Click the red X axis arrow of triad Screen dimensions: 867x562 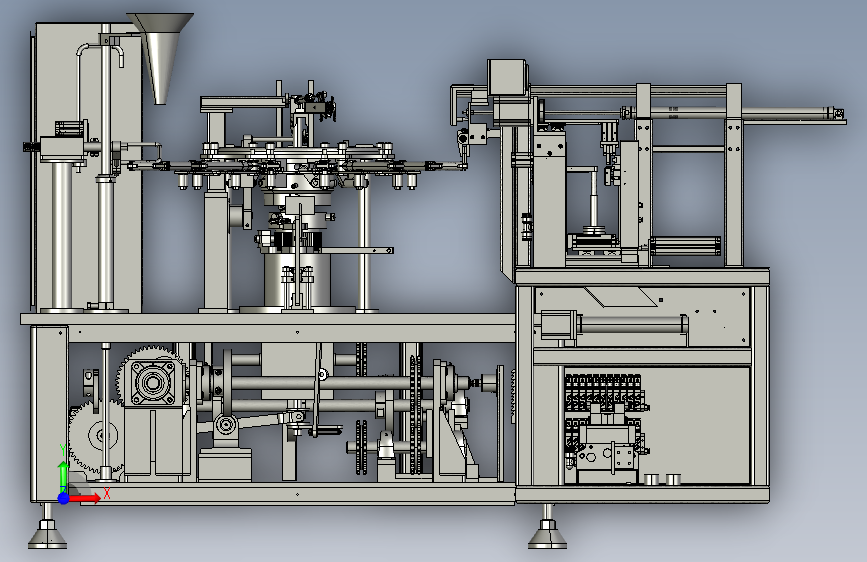(85, 498)
